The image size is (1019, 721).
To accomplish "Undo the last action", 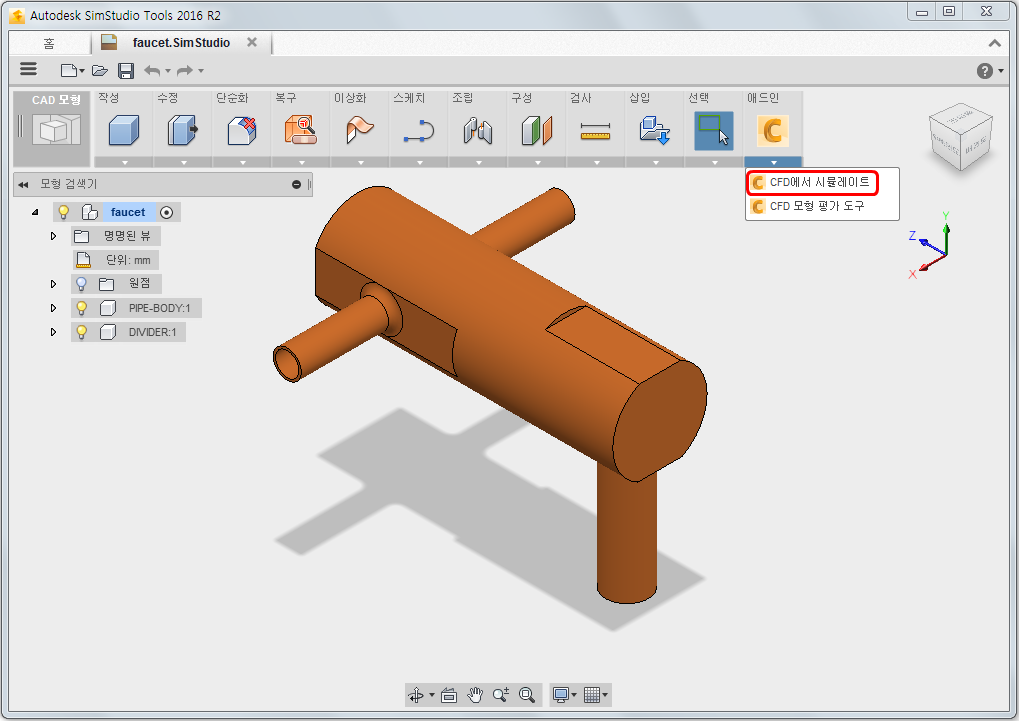I will pos(152,70).
